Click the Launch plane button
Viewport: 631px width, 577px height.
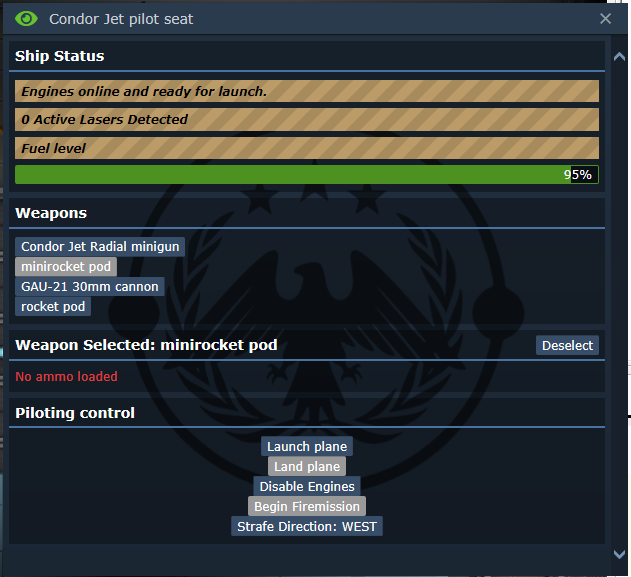click(x=307, y=446)
